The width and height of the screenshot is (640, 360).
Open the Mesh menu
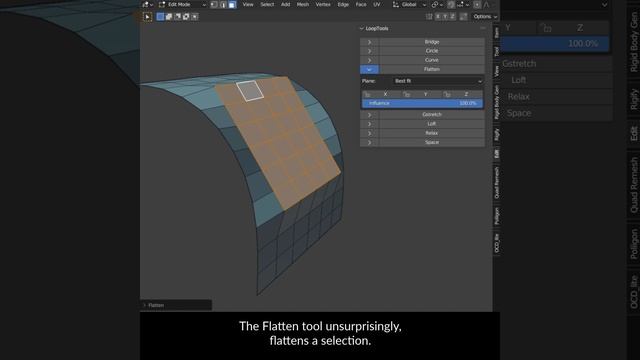(x=302, y=4)
